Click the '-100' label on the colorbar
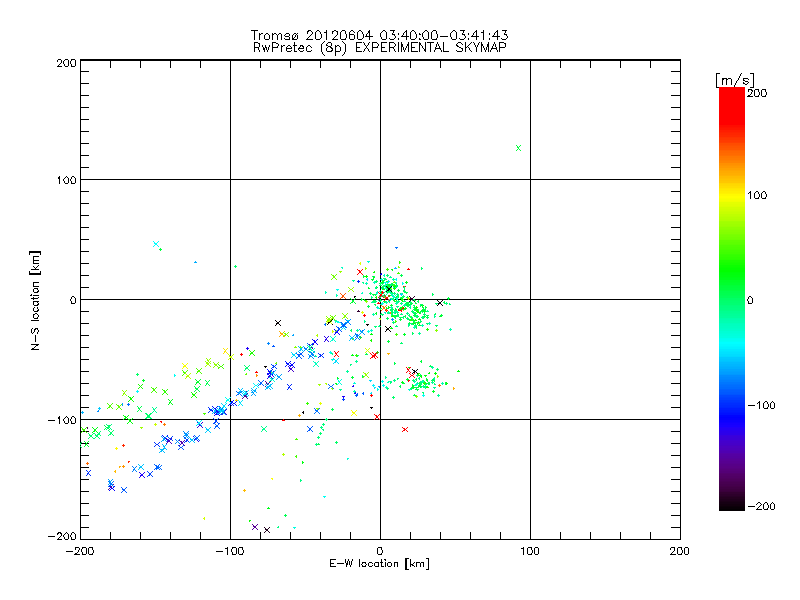The height and width of the screenshot is (600, 800). (761, 406)
